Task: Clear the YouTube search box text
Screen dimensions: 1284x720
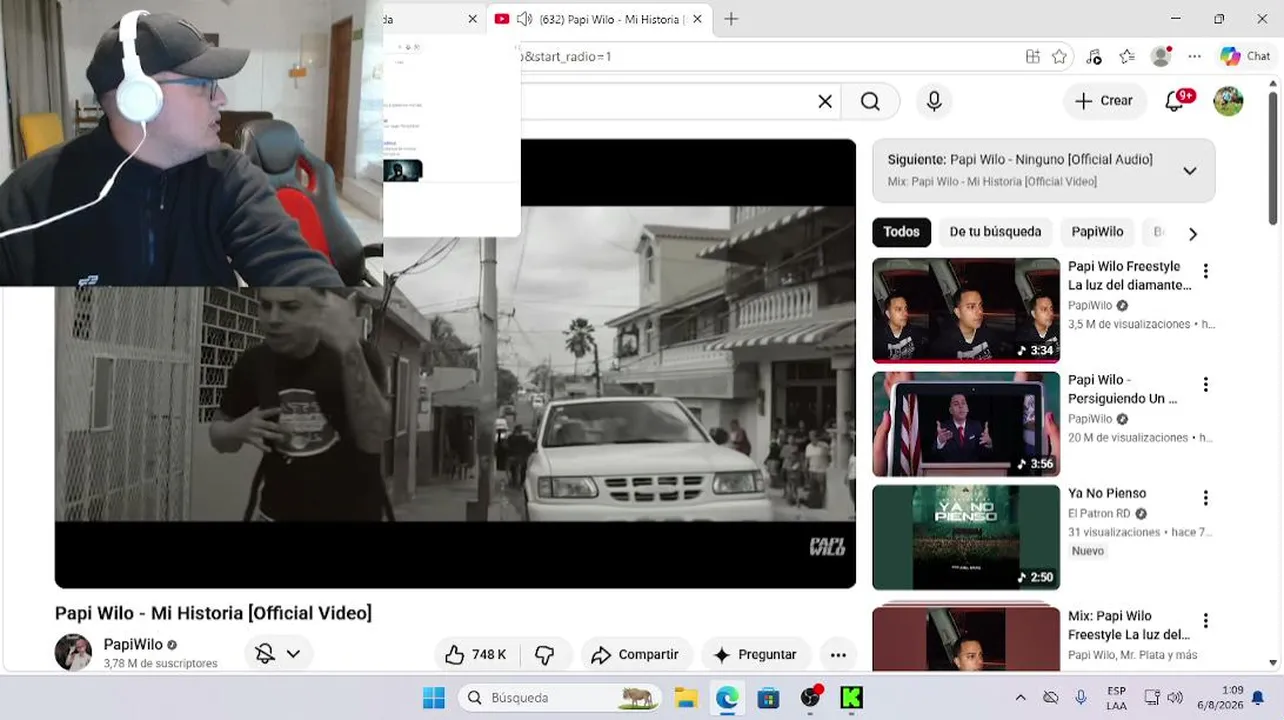Action: [x=825, y=101]
